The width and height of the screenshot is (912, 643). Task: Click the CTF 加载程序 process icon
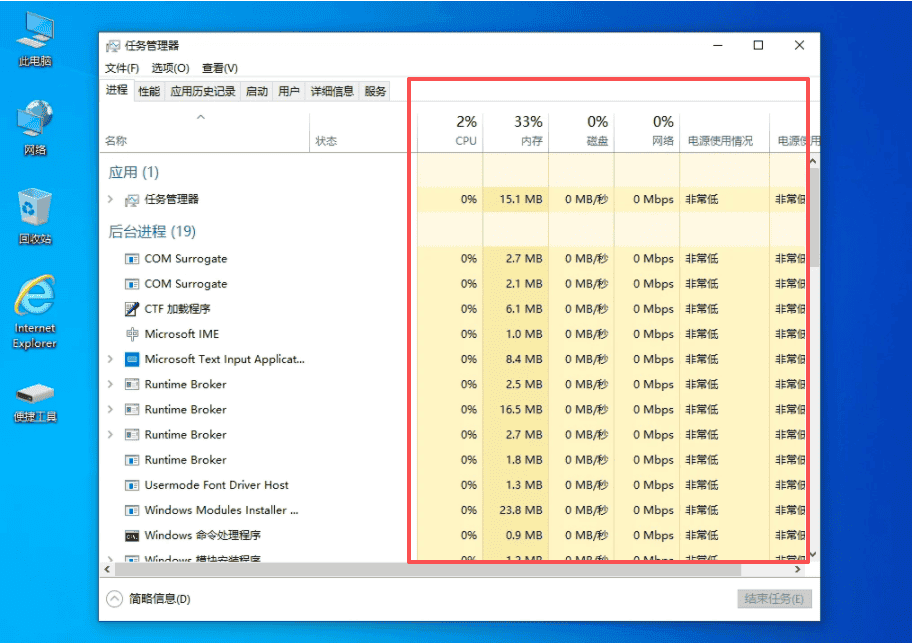132,309
